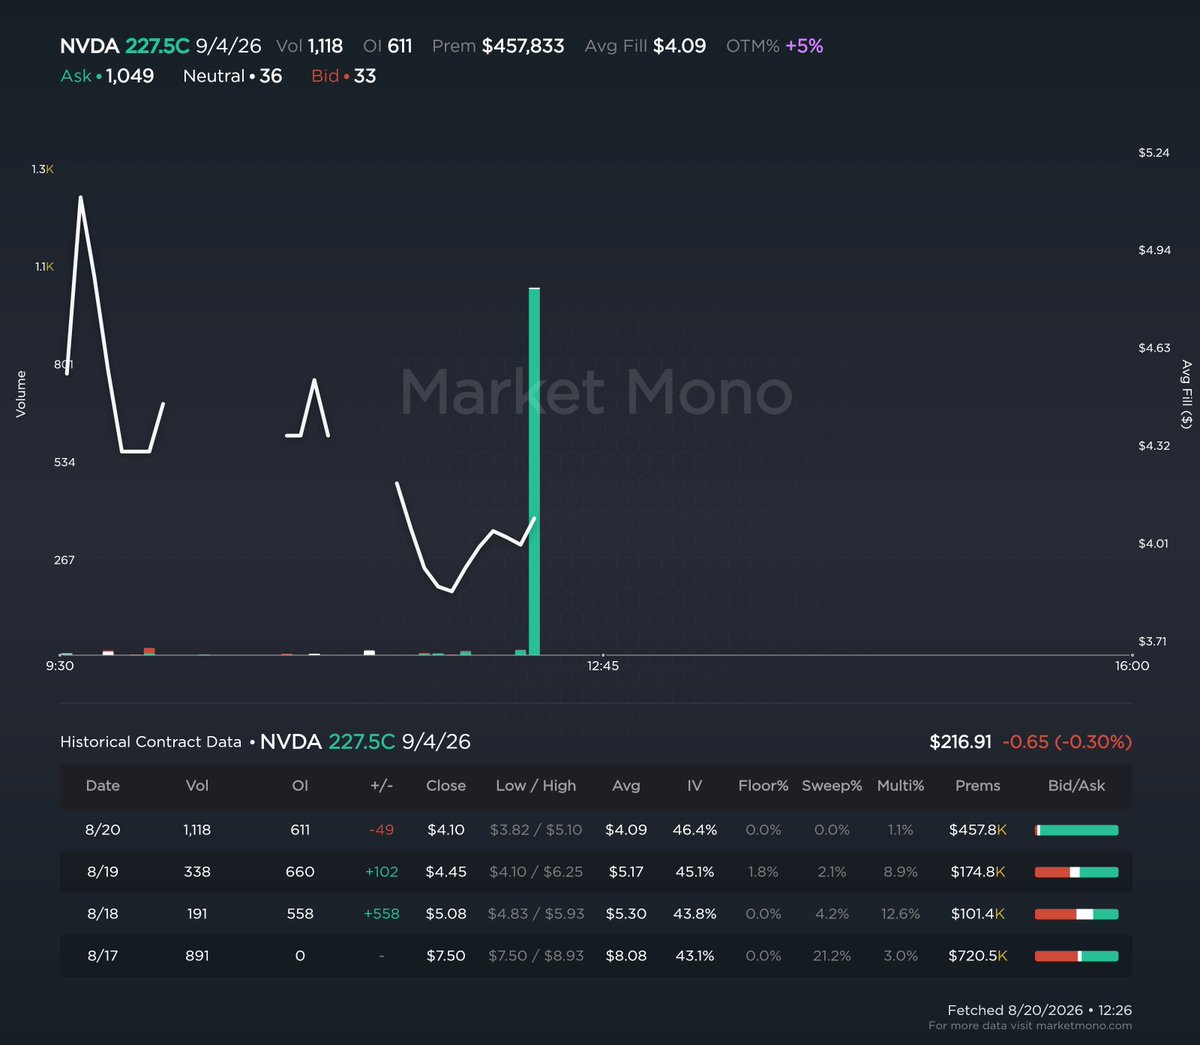Click the 21.2% sweep cell
This screenshot has height=1045, width=1200.
(x=832, y=956)
